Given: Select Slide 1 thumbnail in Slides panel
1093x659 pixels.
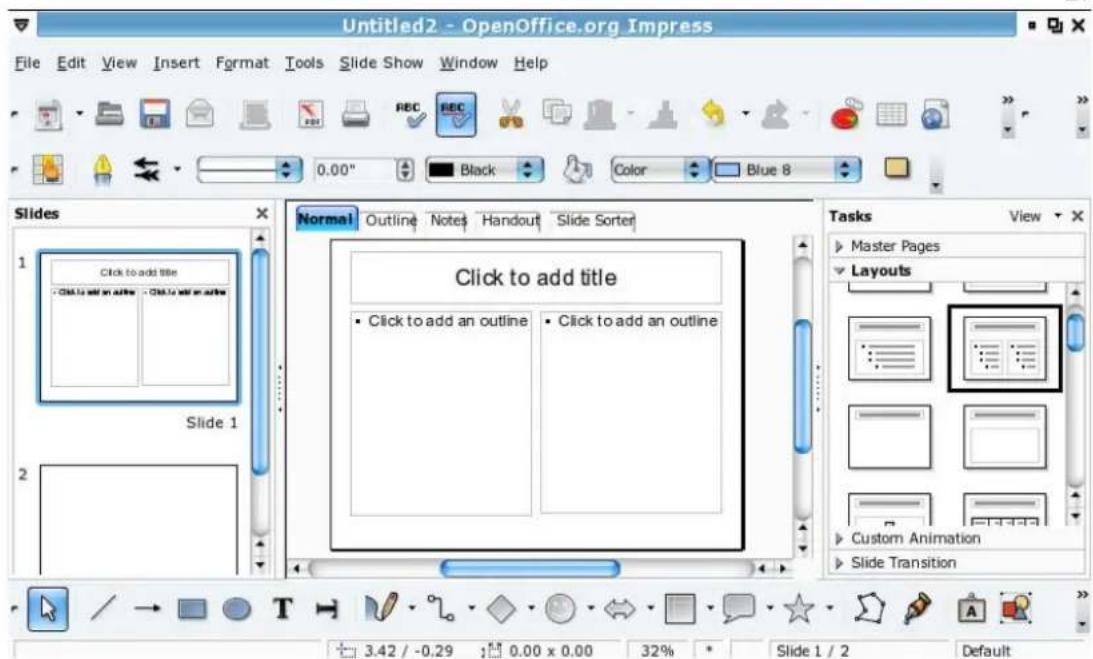Looking at the screenshot, I should coord(139,327).
